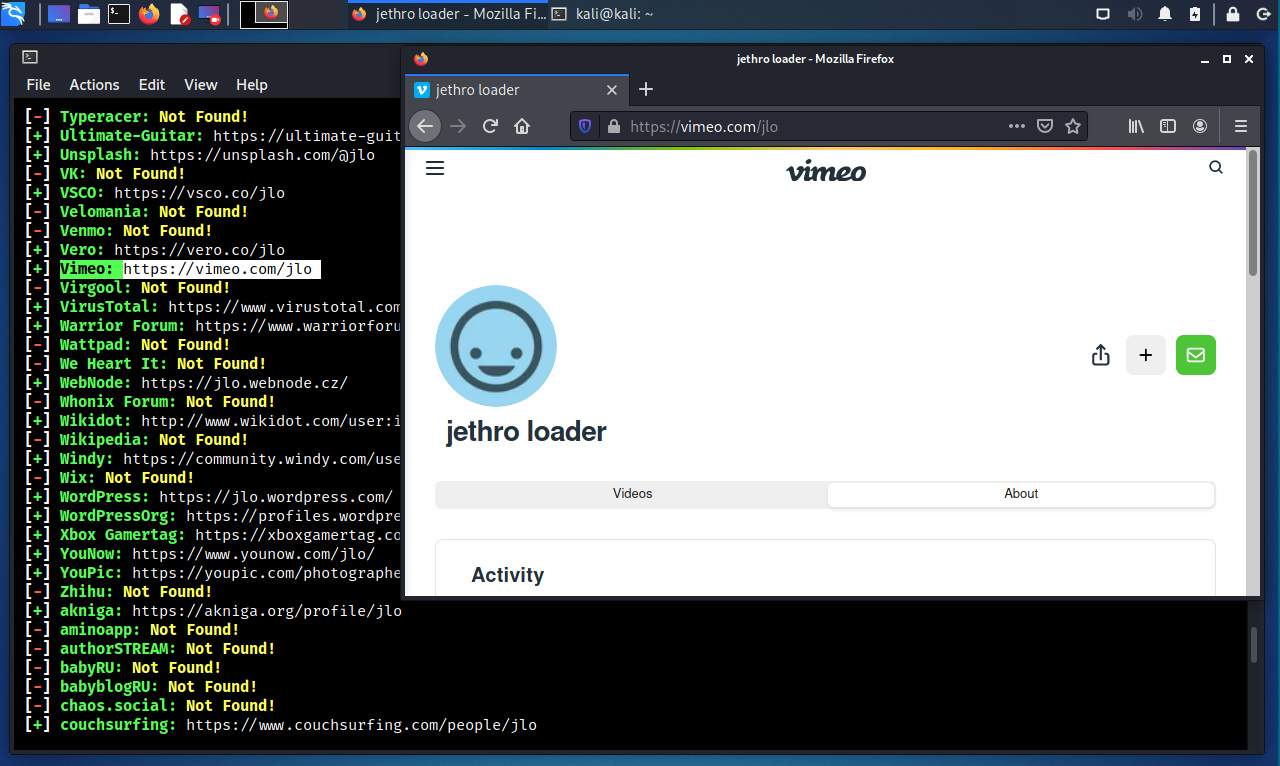
Task: Open the terminal Actions menu
Action: click(x=94, y=85)
